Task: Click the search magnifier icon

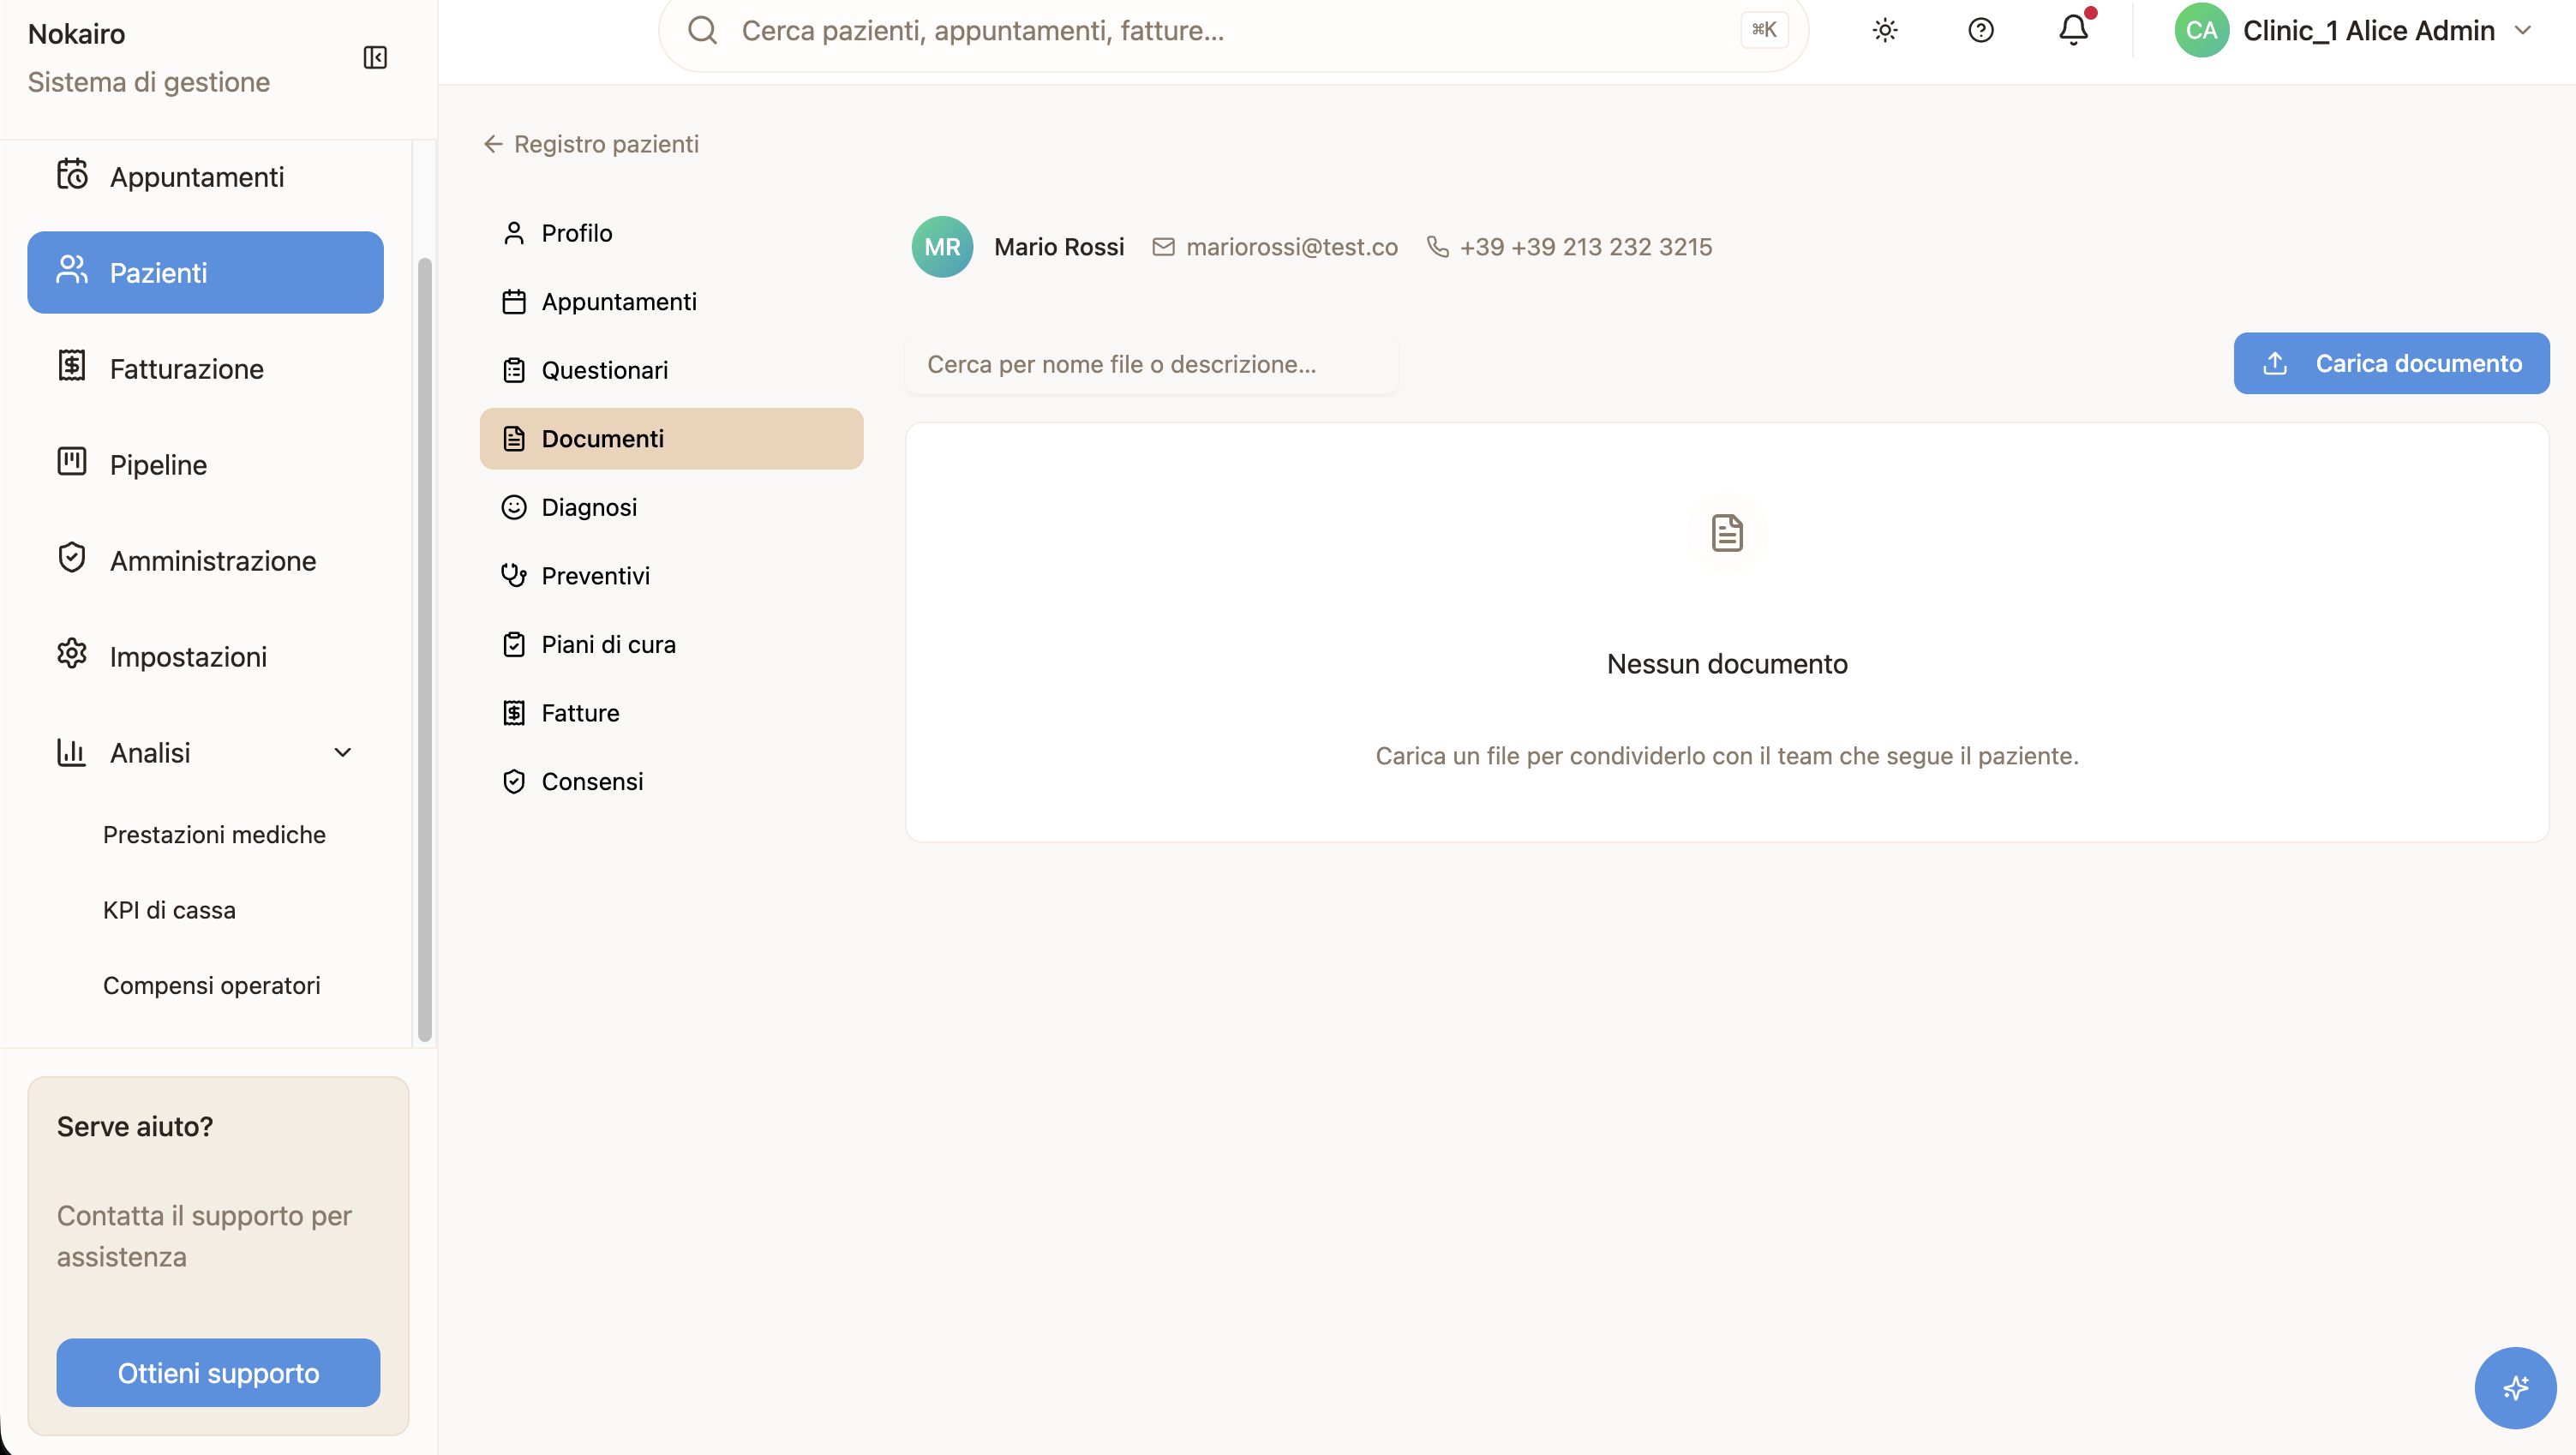Action: (x=703, y=31)
